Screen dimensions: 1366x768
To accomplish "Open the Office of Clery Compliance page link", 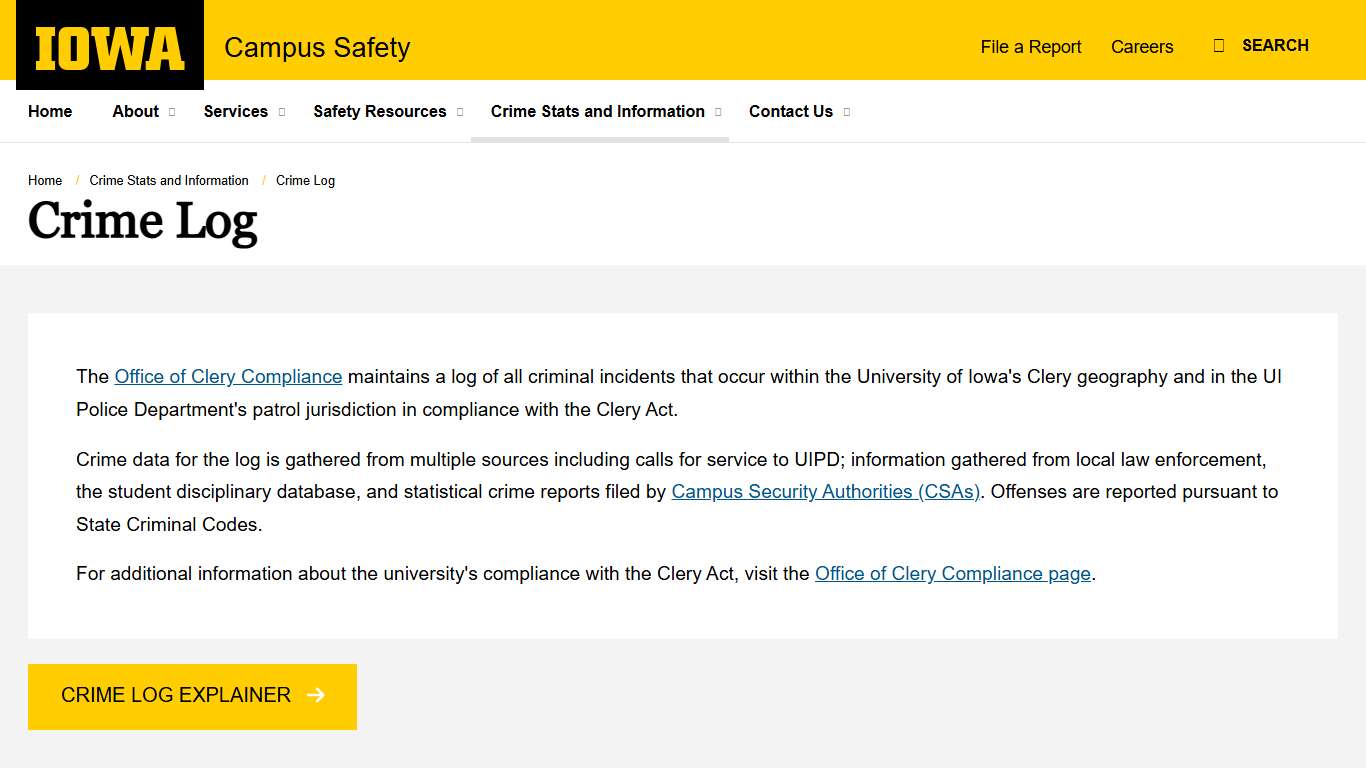I will 952,573.
